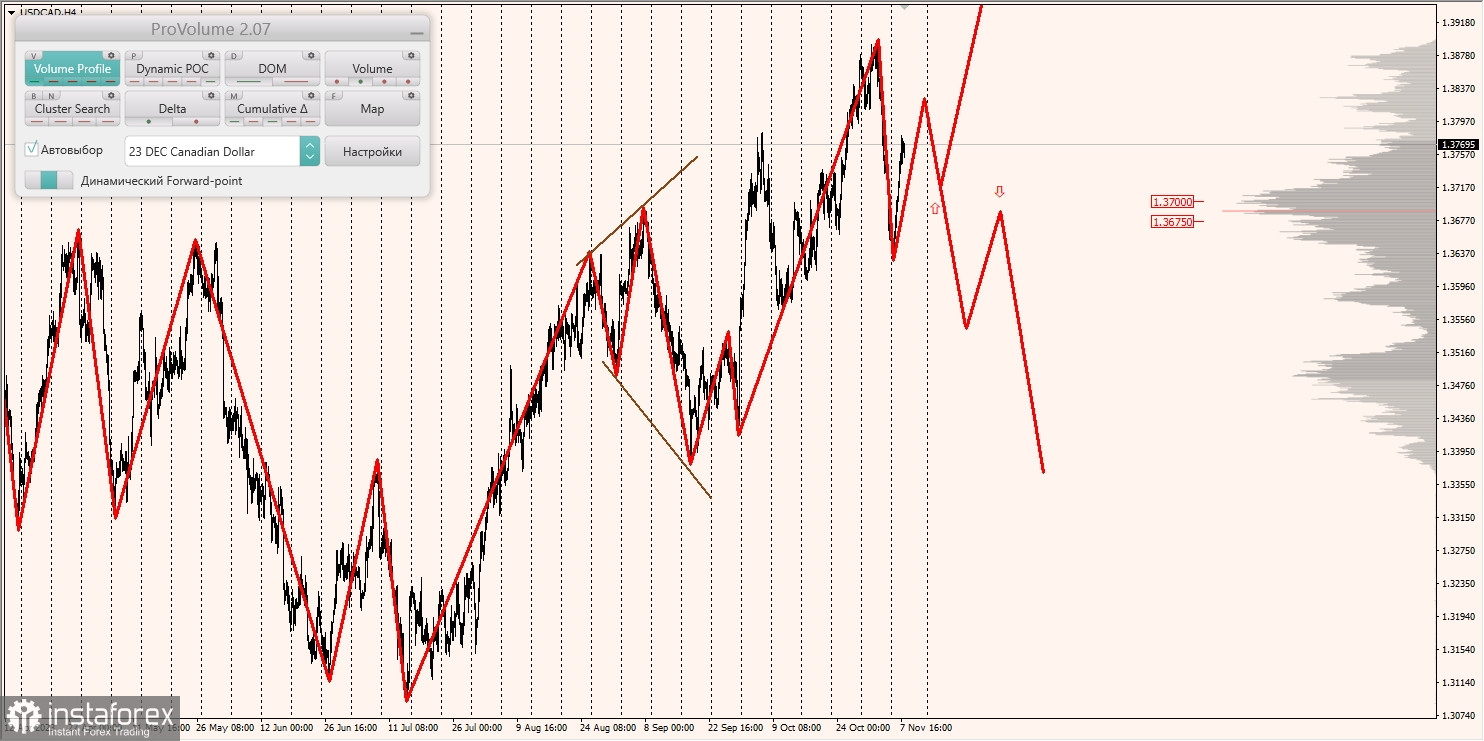Screen dimensions: 1484x741
Task: Open Delta gear settings icon
Action: tap(211, 96)
